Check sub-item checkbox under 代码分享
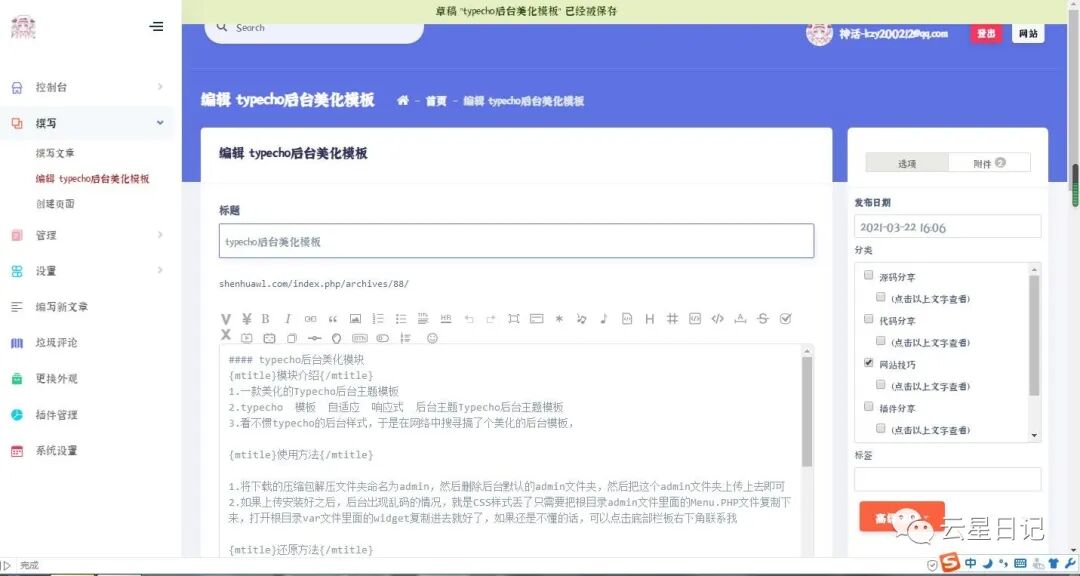The image size is (1080, 576). [880, 340]
